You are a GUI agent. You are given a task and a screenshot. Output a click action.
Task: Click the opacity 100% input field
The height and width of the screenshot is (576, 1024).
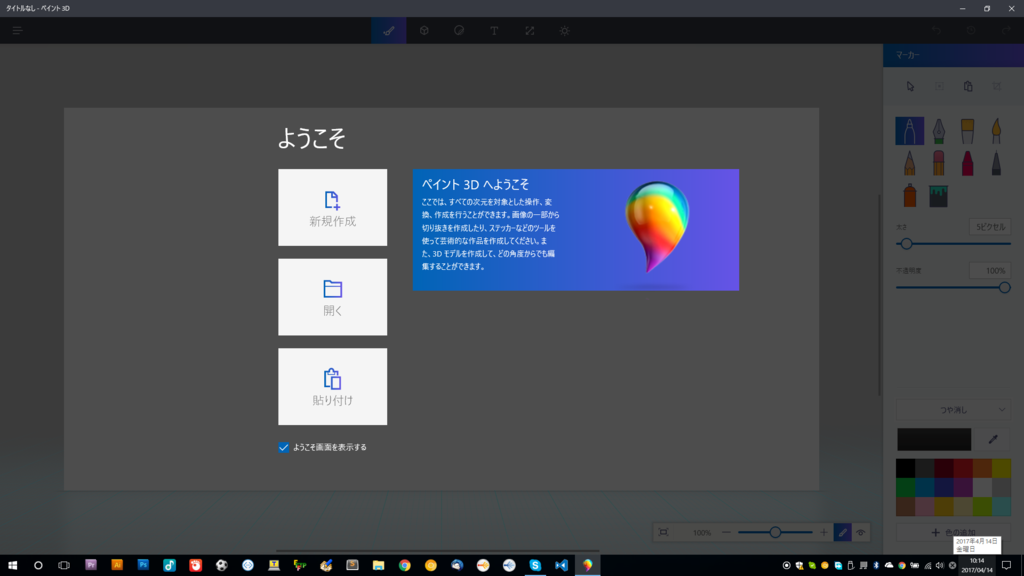(990, 270)
